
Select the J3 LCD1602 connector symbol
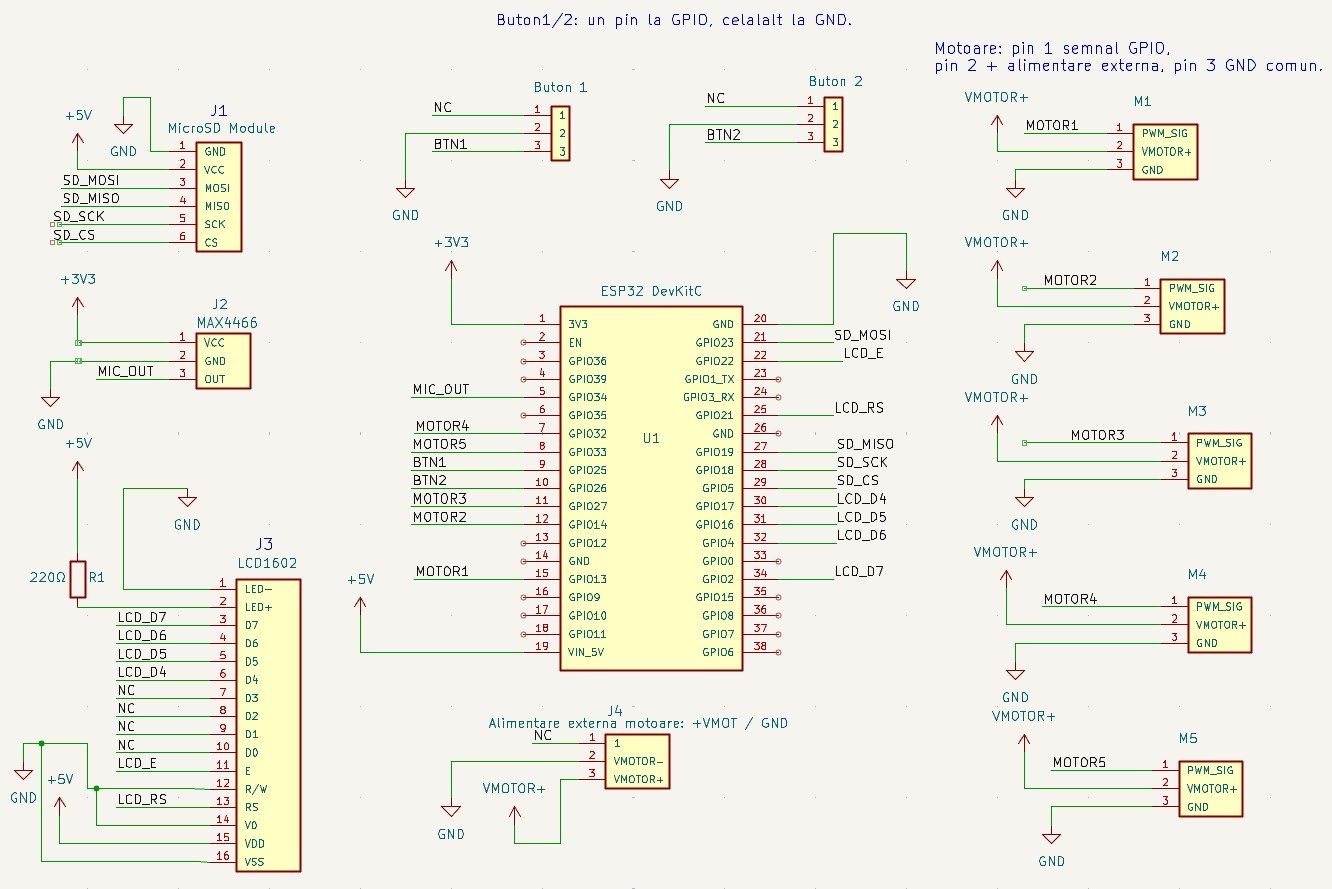(268, 724)
